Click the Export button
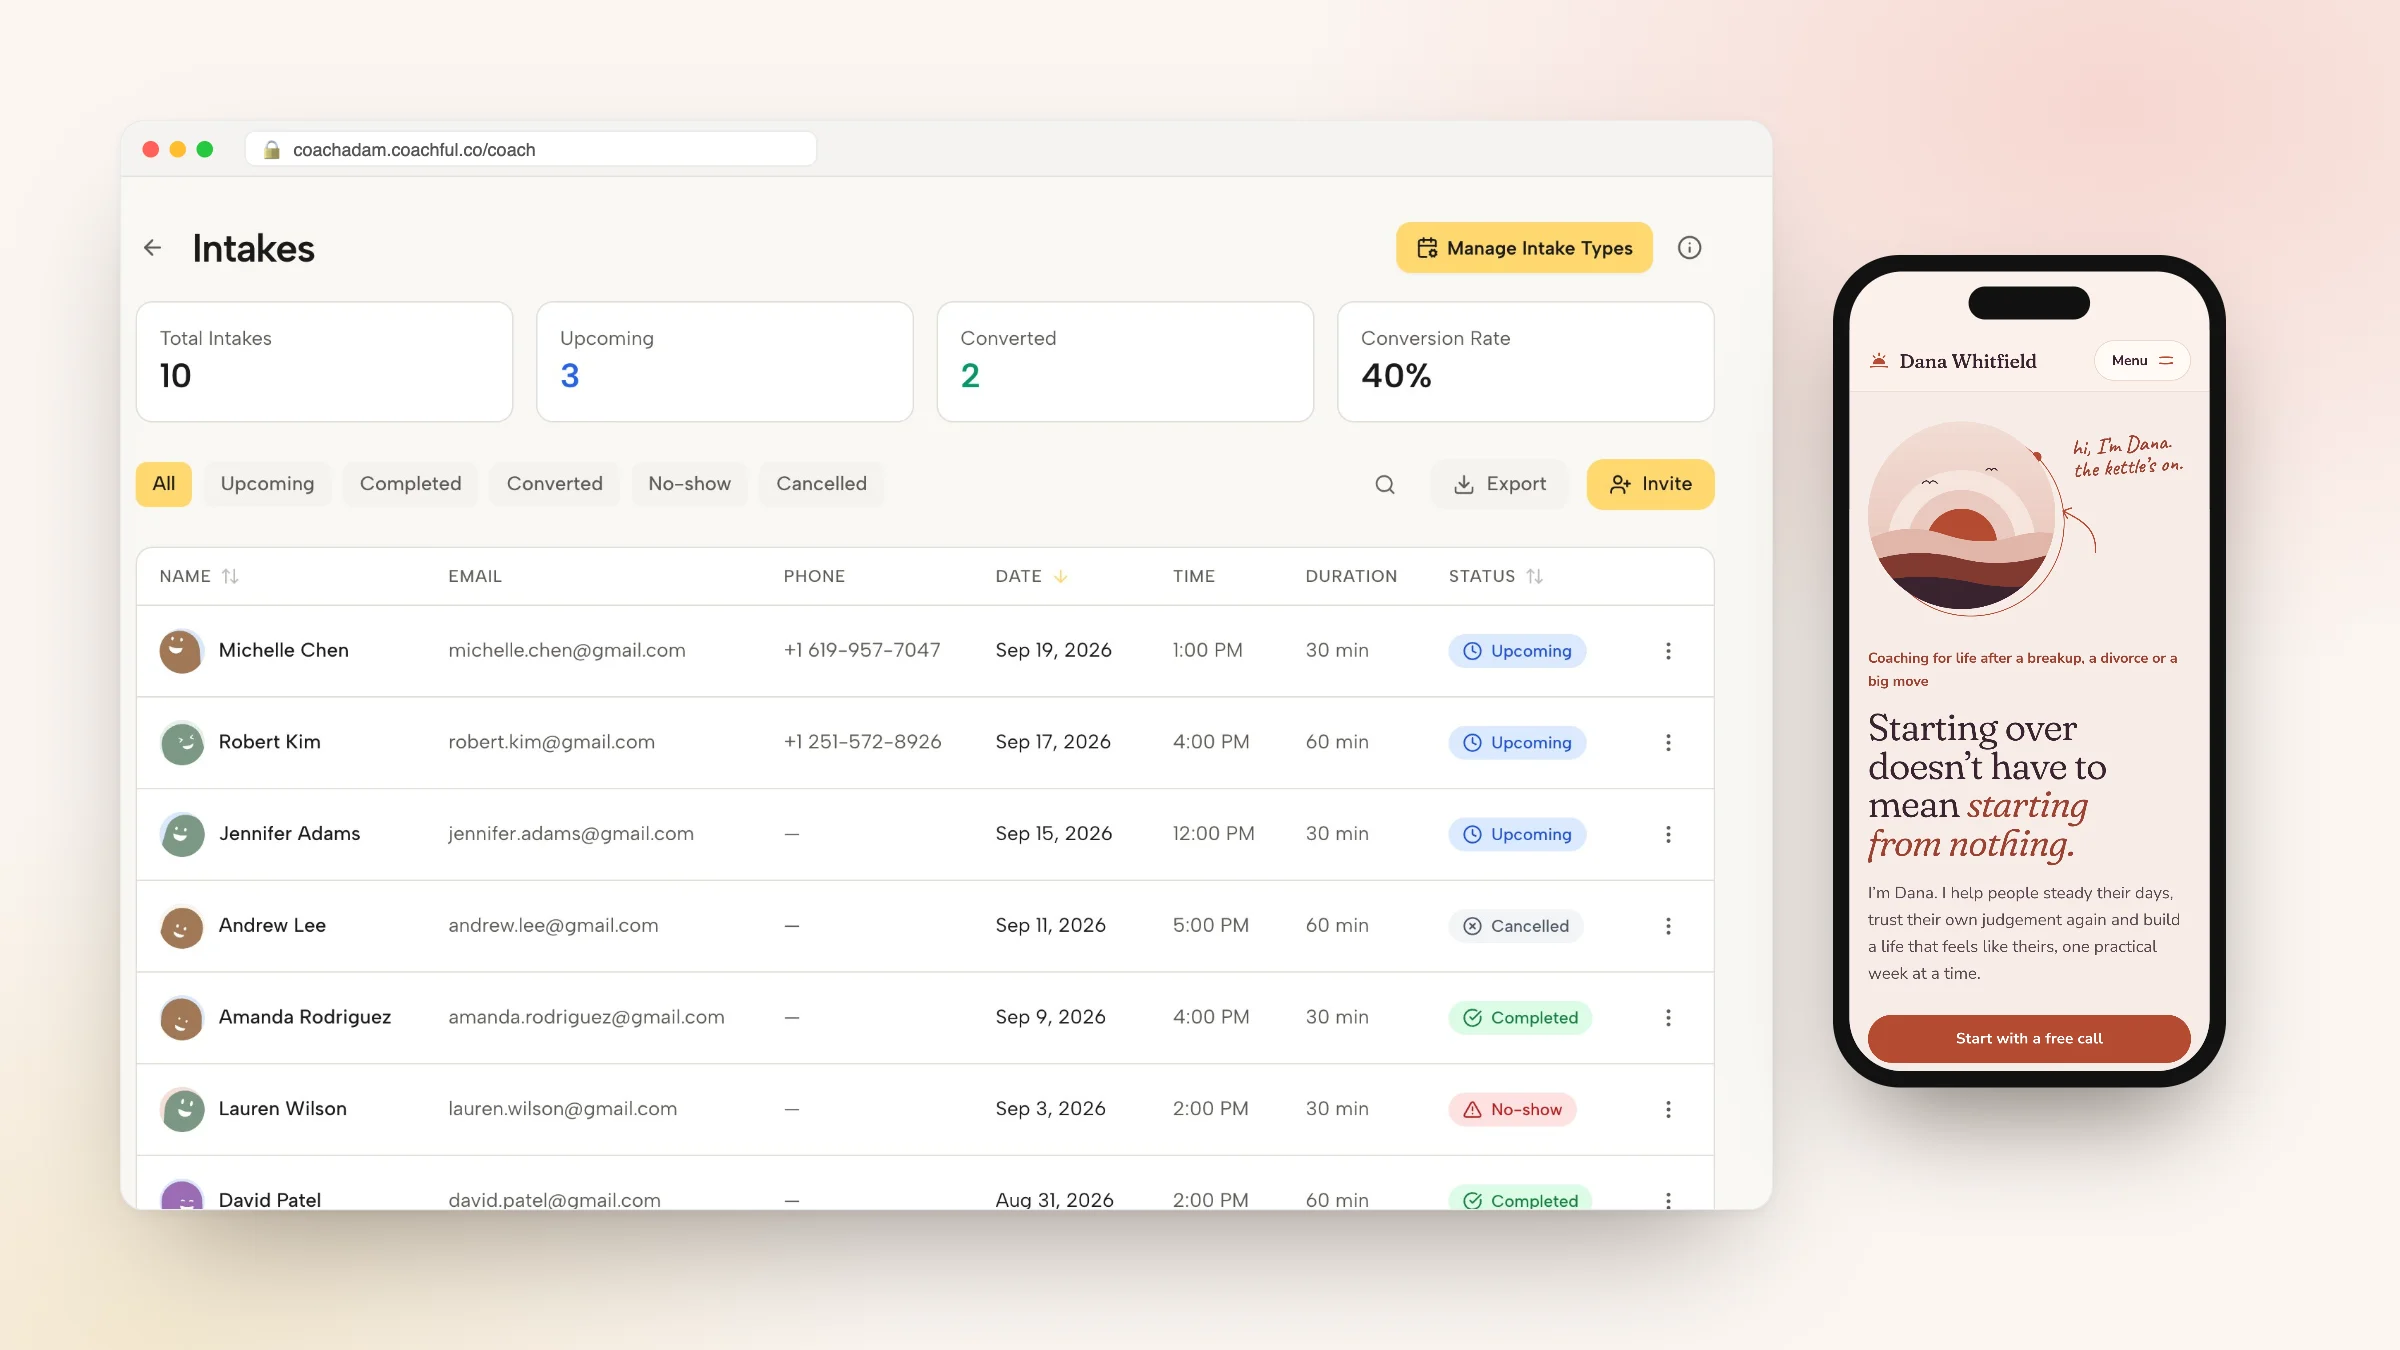The width and height of the screenshot is (2400, 1350). tap(1499, 485)
